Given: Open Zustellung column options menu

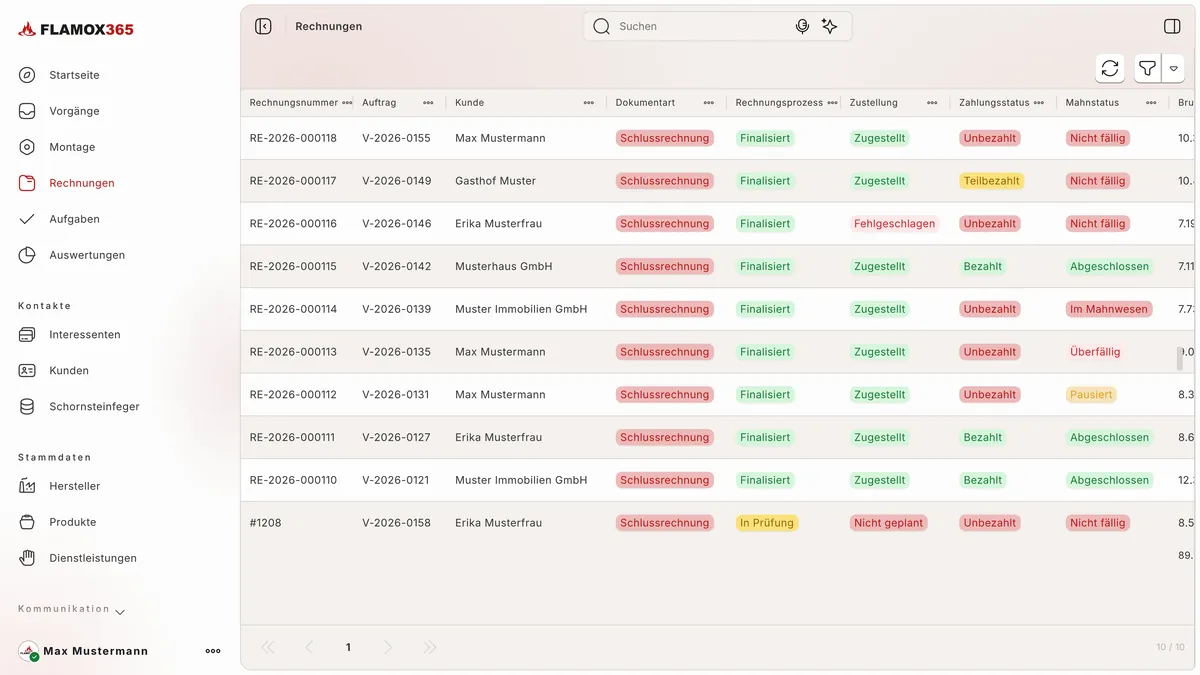Looking at the screenshot, I should 932,103.
